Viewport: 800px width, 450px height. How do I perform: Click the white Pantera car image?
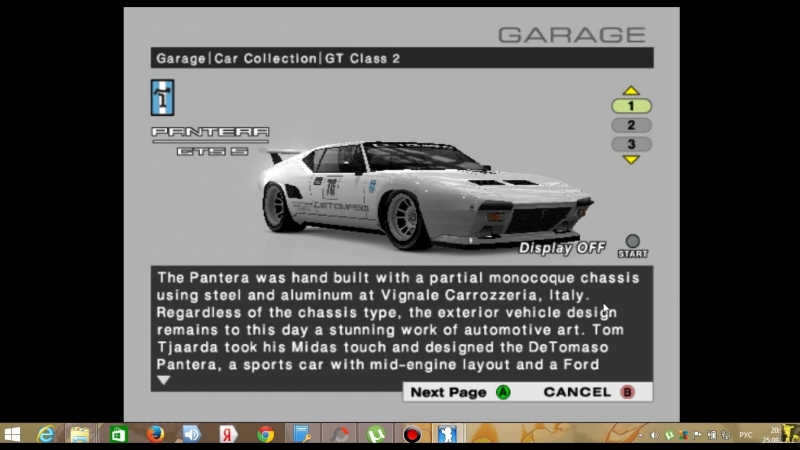pyautogui.click(x=426, y=194)
